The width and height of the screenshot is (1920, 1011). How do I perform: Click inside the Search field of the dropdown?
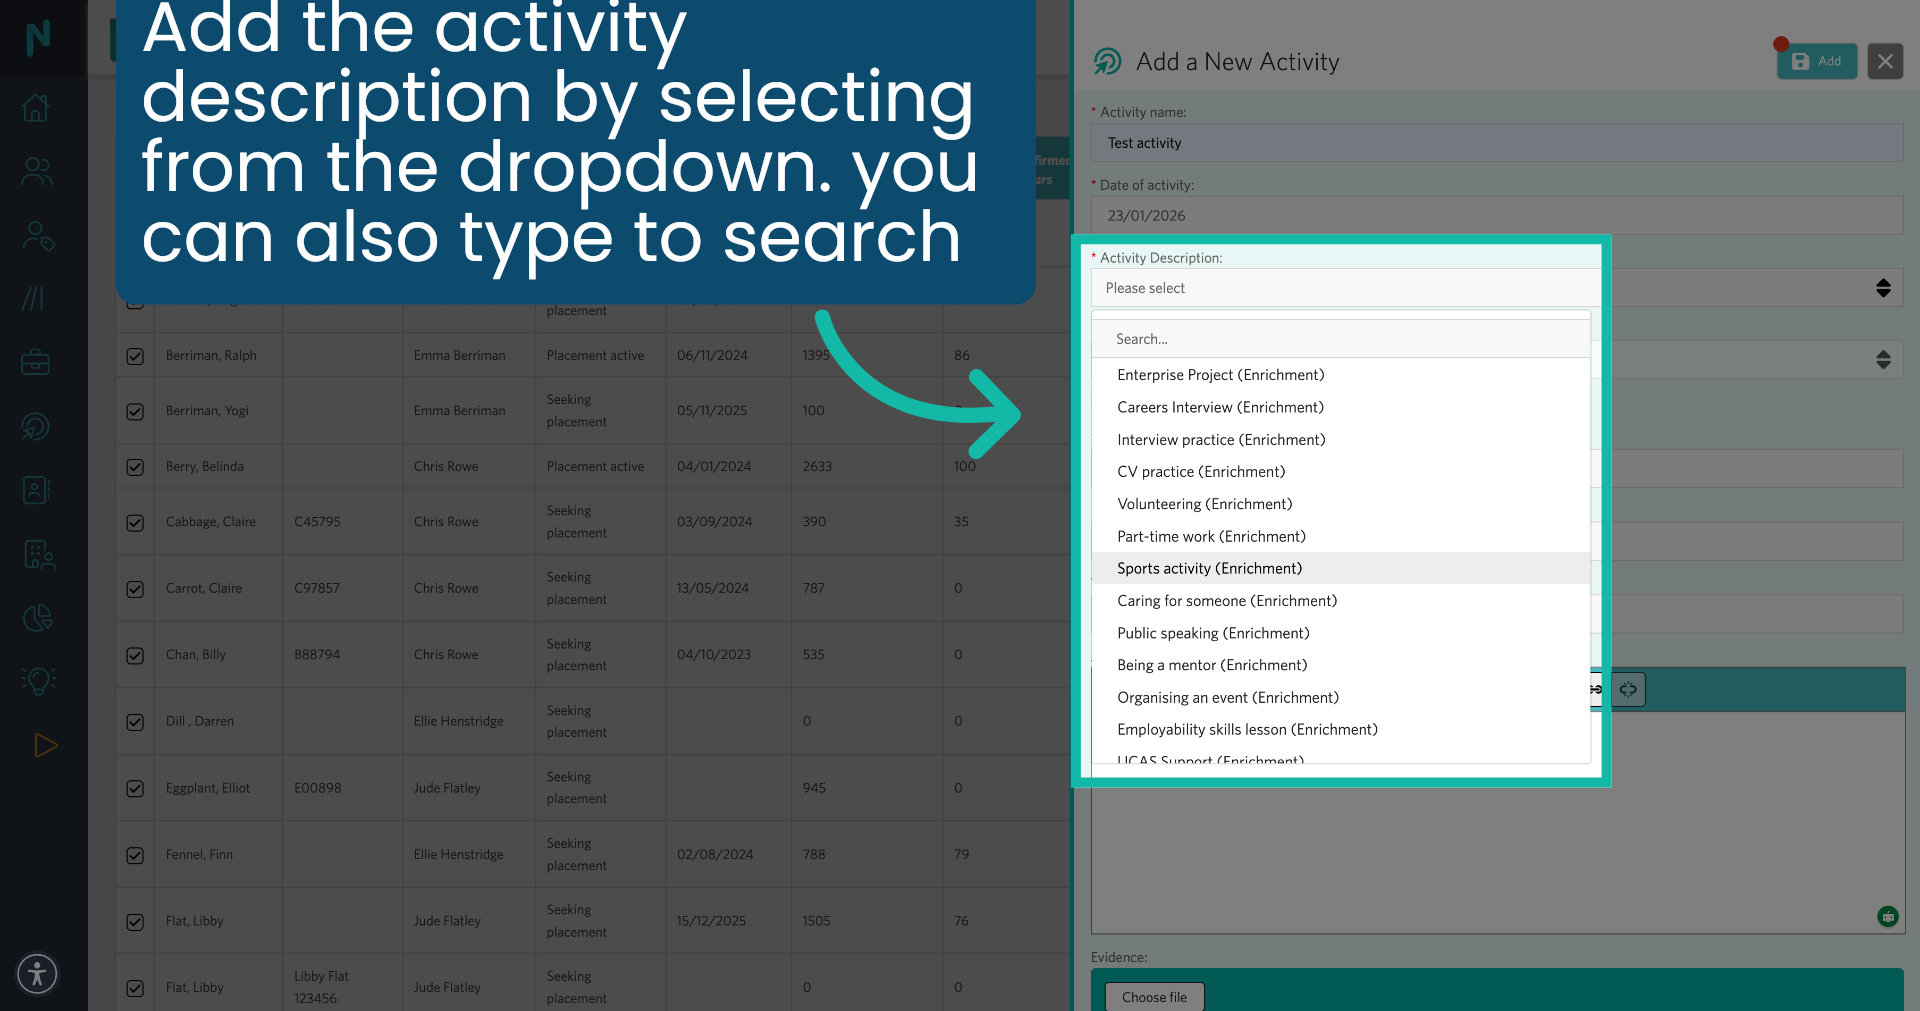tap(1341, 338)
